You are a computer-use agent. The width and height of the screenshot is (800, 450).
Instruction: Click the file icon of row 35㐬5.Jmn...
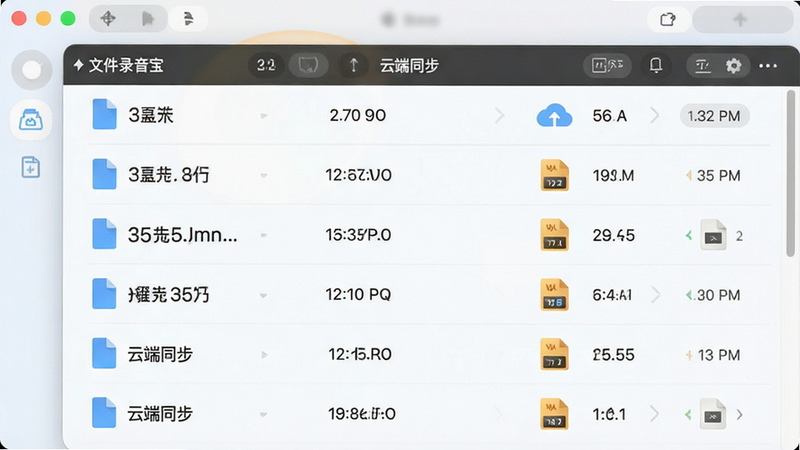click(x=104, y=234)
